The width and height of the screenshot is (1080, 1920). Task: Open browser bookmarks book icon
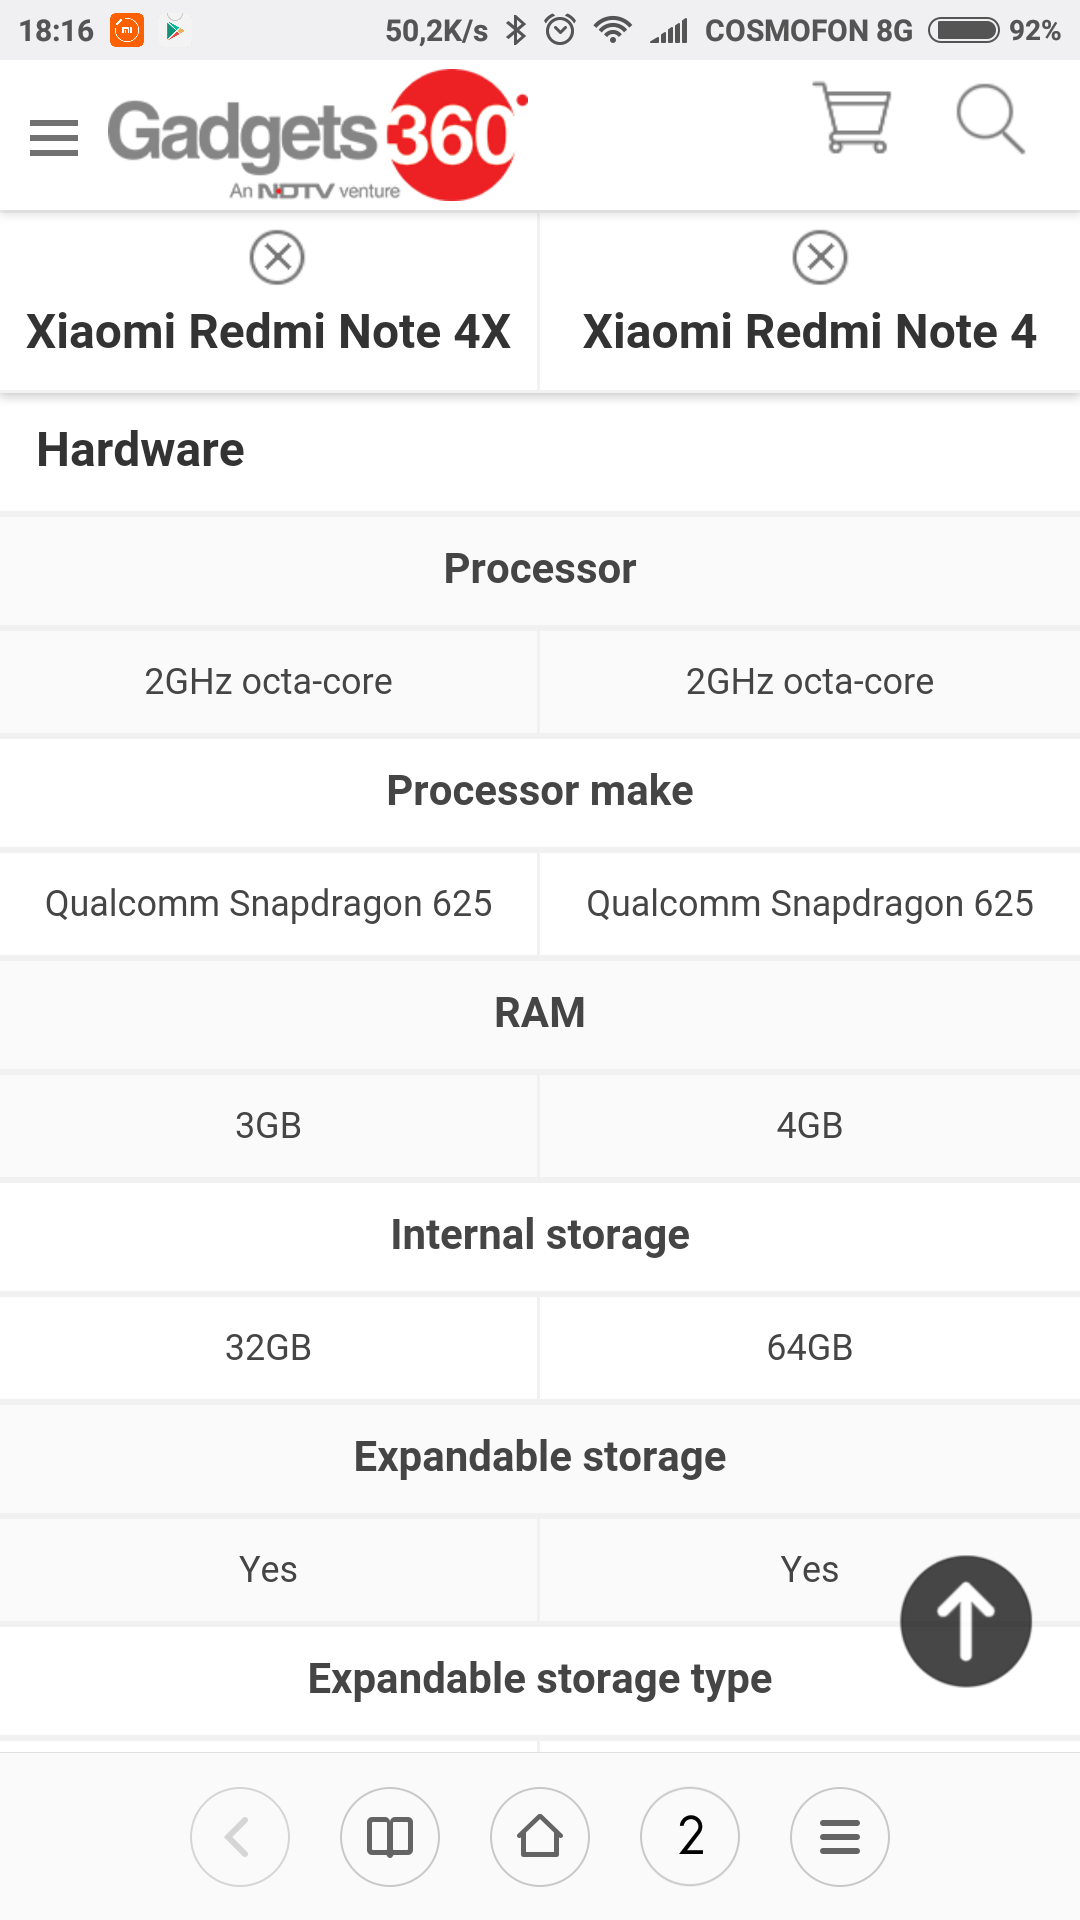pos(390,1836)
